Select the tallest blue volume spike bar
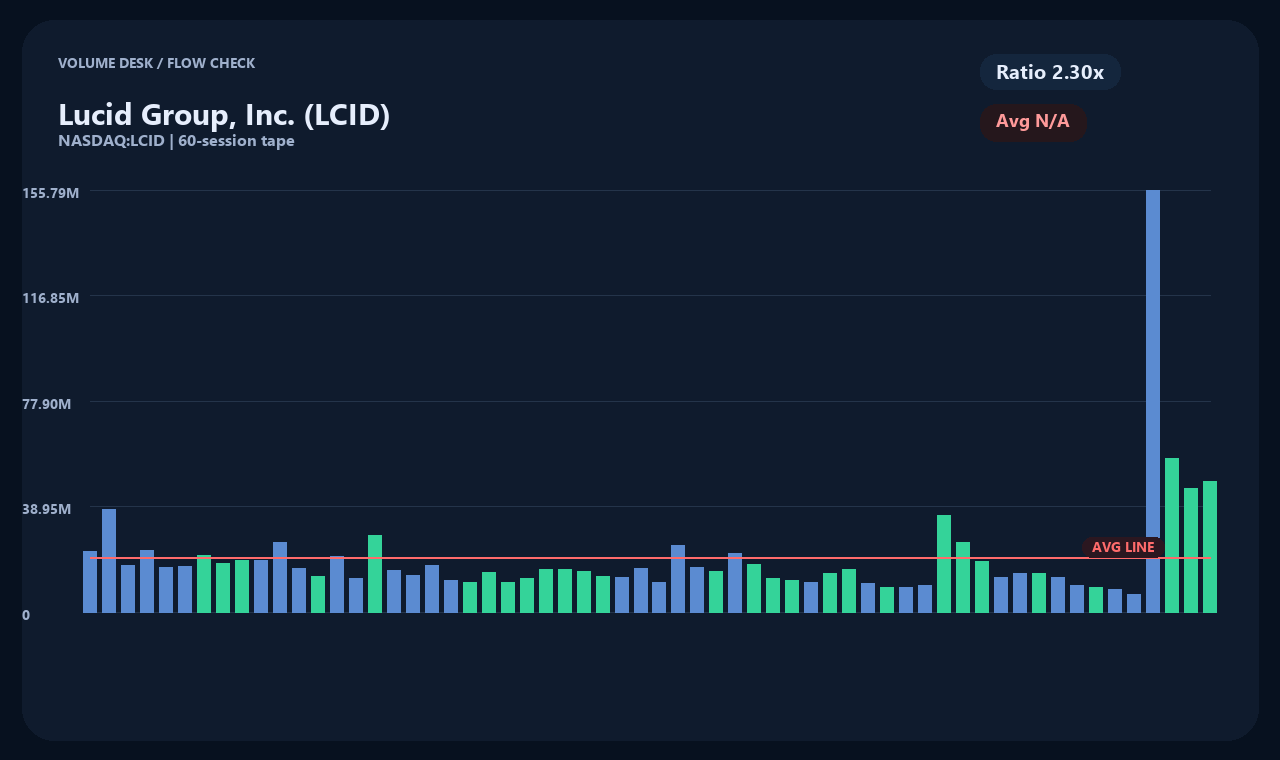This screenshot has height=760, width=1280. [1153, 401]
